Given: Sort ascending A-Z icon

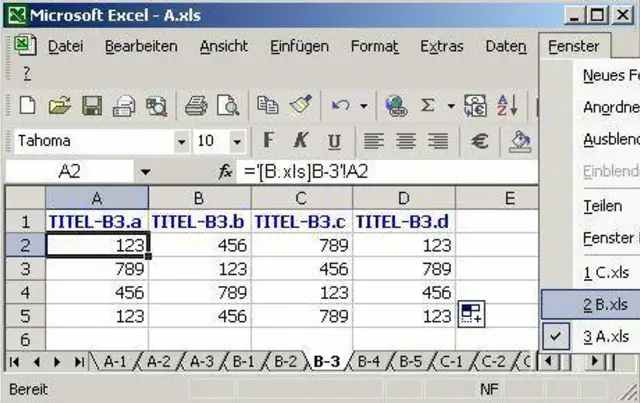Looking at the screenshot, I should pyautogui.click(x=507, y=106).
